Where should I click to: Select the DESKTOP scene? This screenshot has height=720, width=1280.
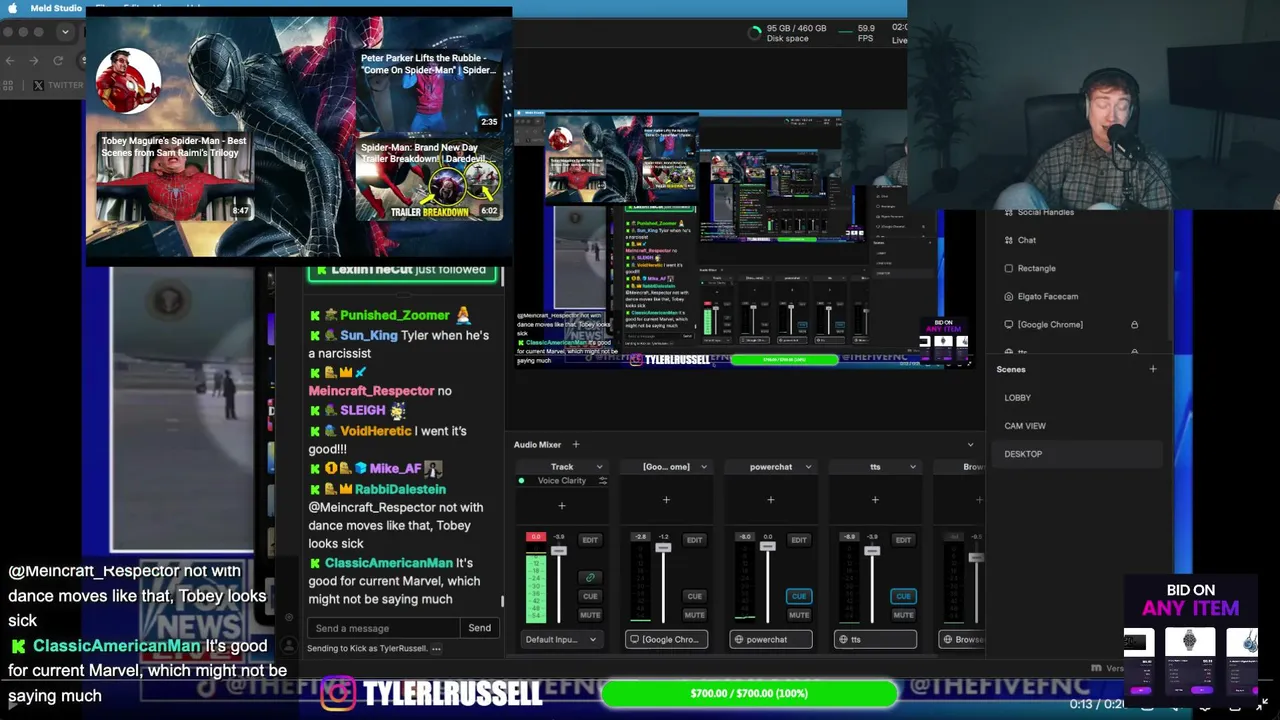tap(1076, 454)
